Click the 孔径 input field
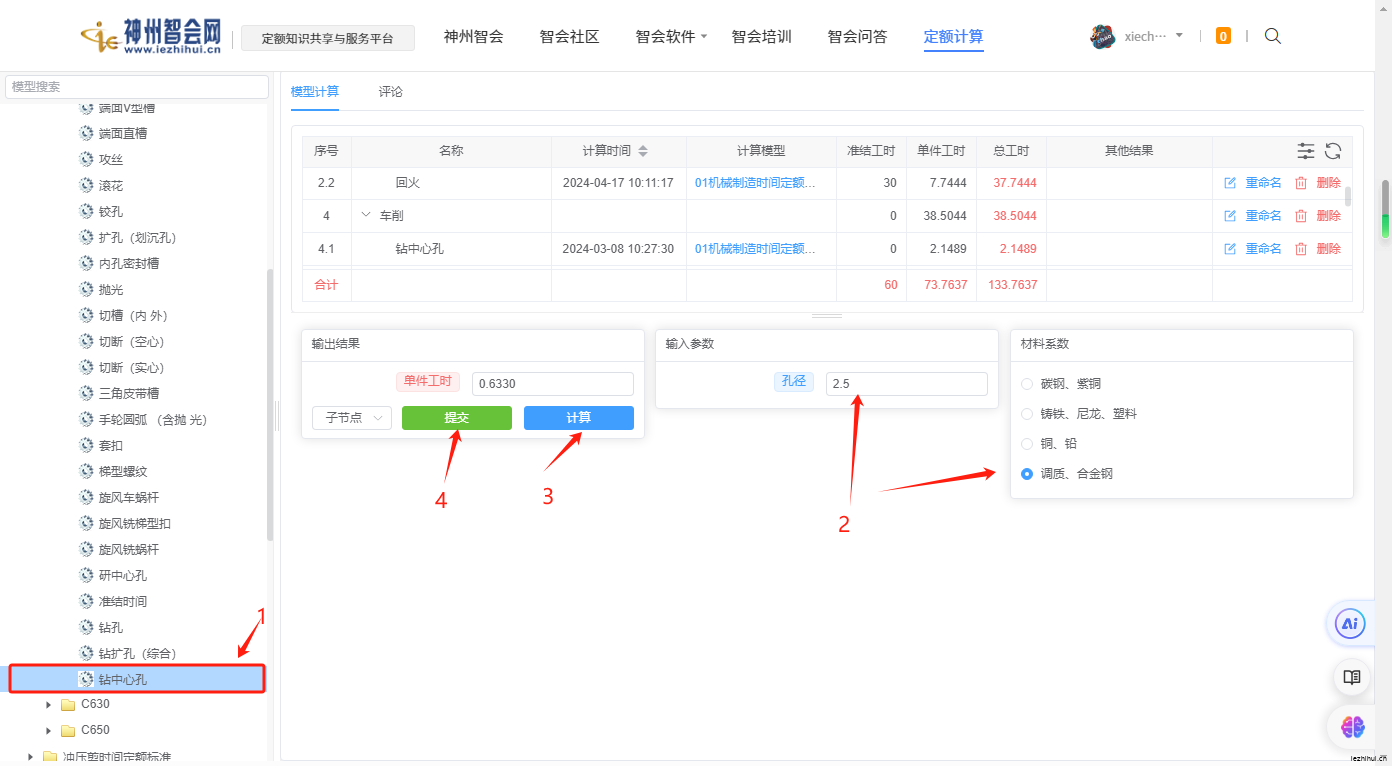This screenshot has height=766, width=1392. pyautogui.click(x=906, y=384)
